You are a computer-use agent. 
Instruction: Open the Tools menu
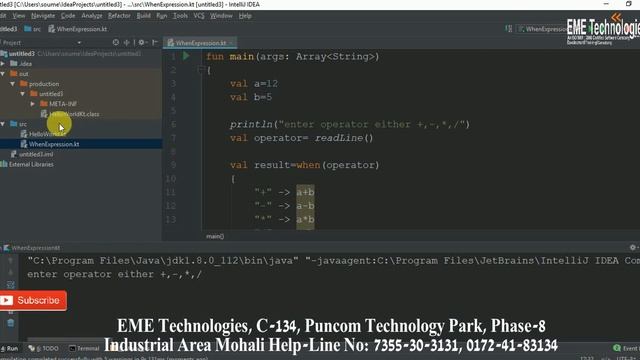tap(180, 16)
